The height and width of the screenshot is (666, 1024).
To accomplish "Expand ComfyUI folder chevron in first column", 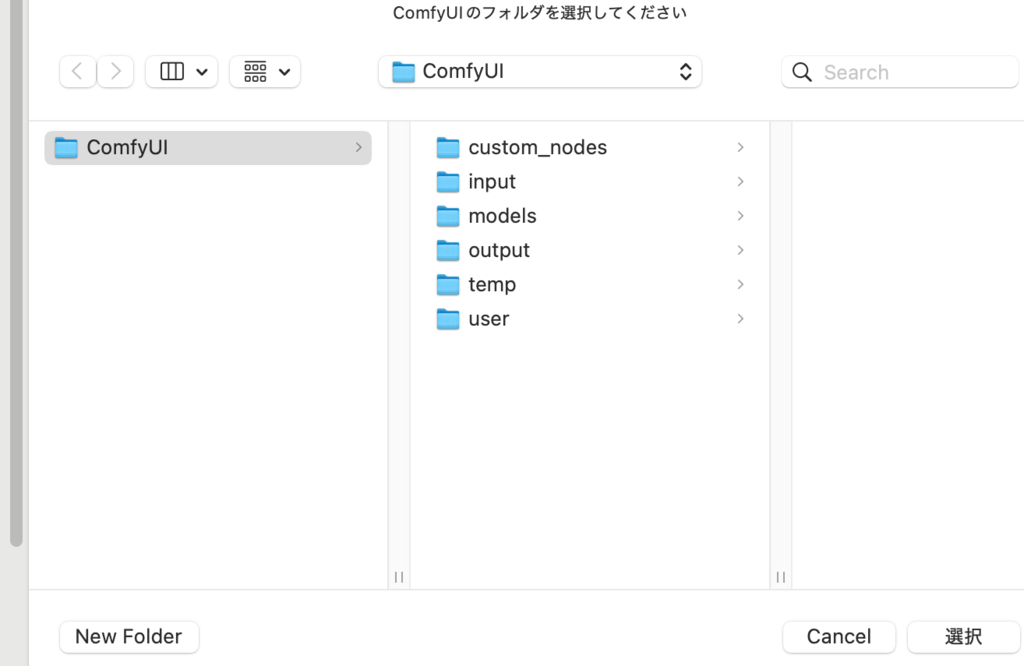I will pyautogui.click(x=359, y=148).
